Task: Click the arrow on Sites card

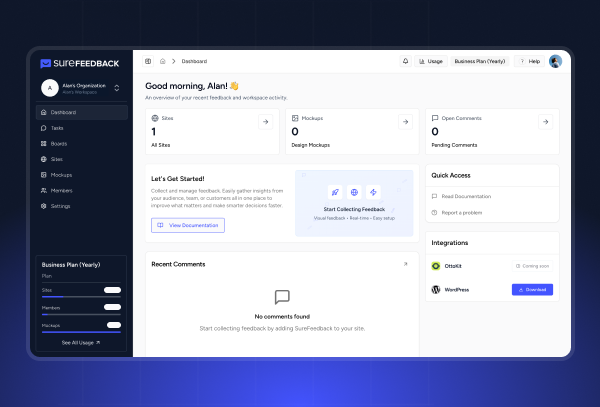Action: (264, 122)
